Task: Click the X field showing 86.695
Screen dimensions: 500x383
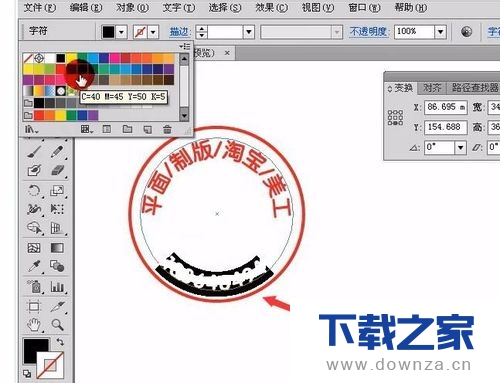Action: tap(446, 107)
